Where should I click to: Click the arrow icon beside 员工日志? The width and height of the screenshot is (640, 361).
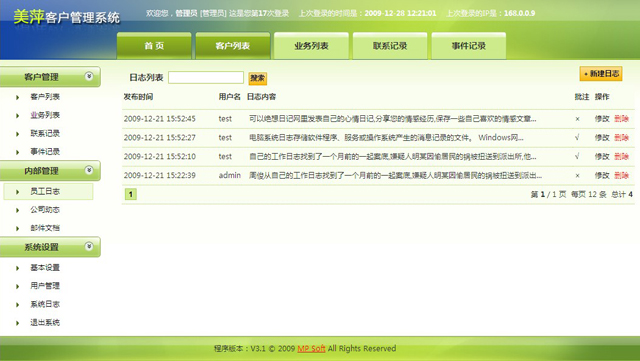pos(18,192)
